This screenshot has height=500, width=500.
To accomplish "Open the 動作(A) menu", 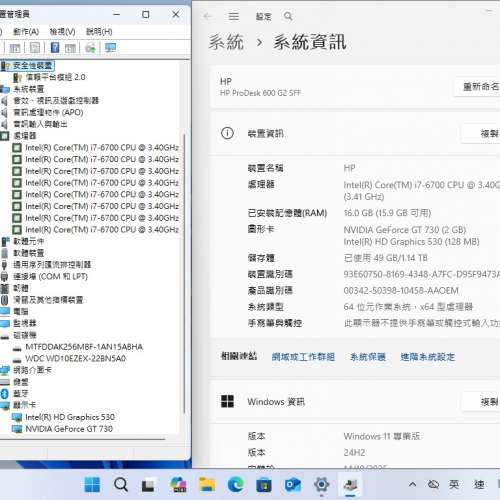I will 26,32.
